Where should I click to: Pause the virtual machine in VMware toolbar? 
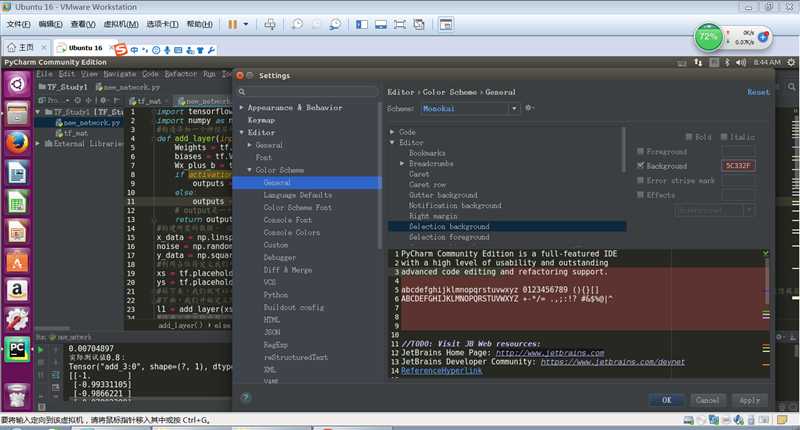click(x=232, y=24)
